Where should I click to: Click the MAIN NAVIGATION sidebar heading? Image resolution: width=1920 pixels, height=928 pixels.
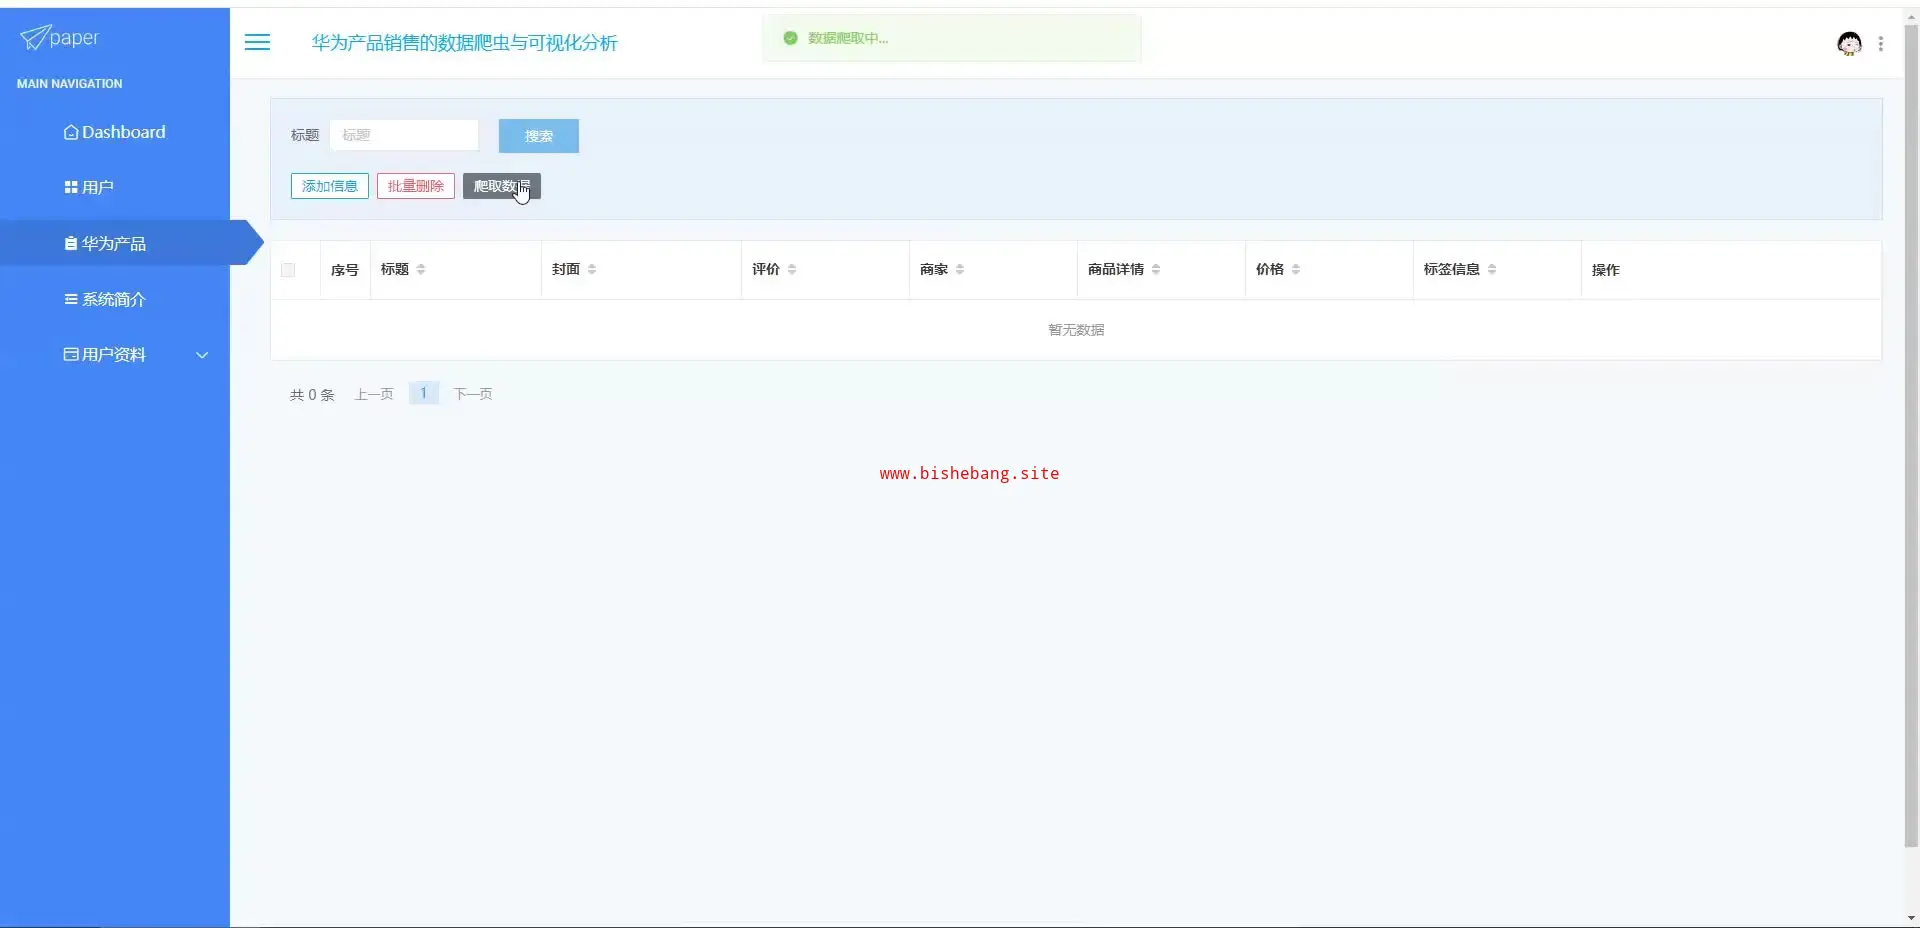70,84
